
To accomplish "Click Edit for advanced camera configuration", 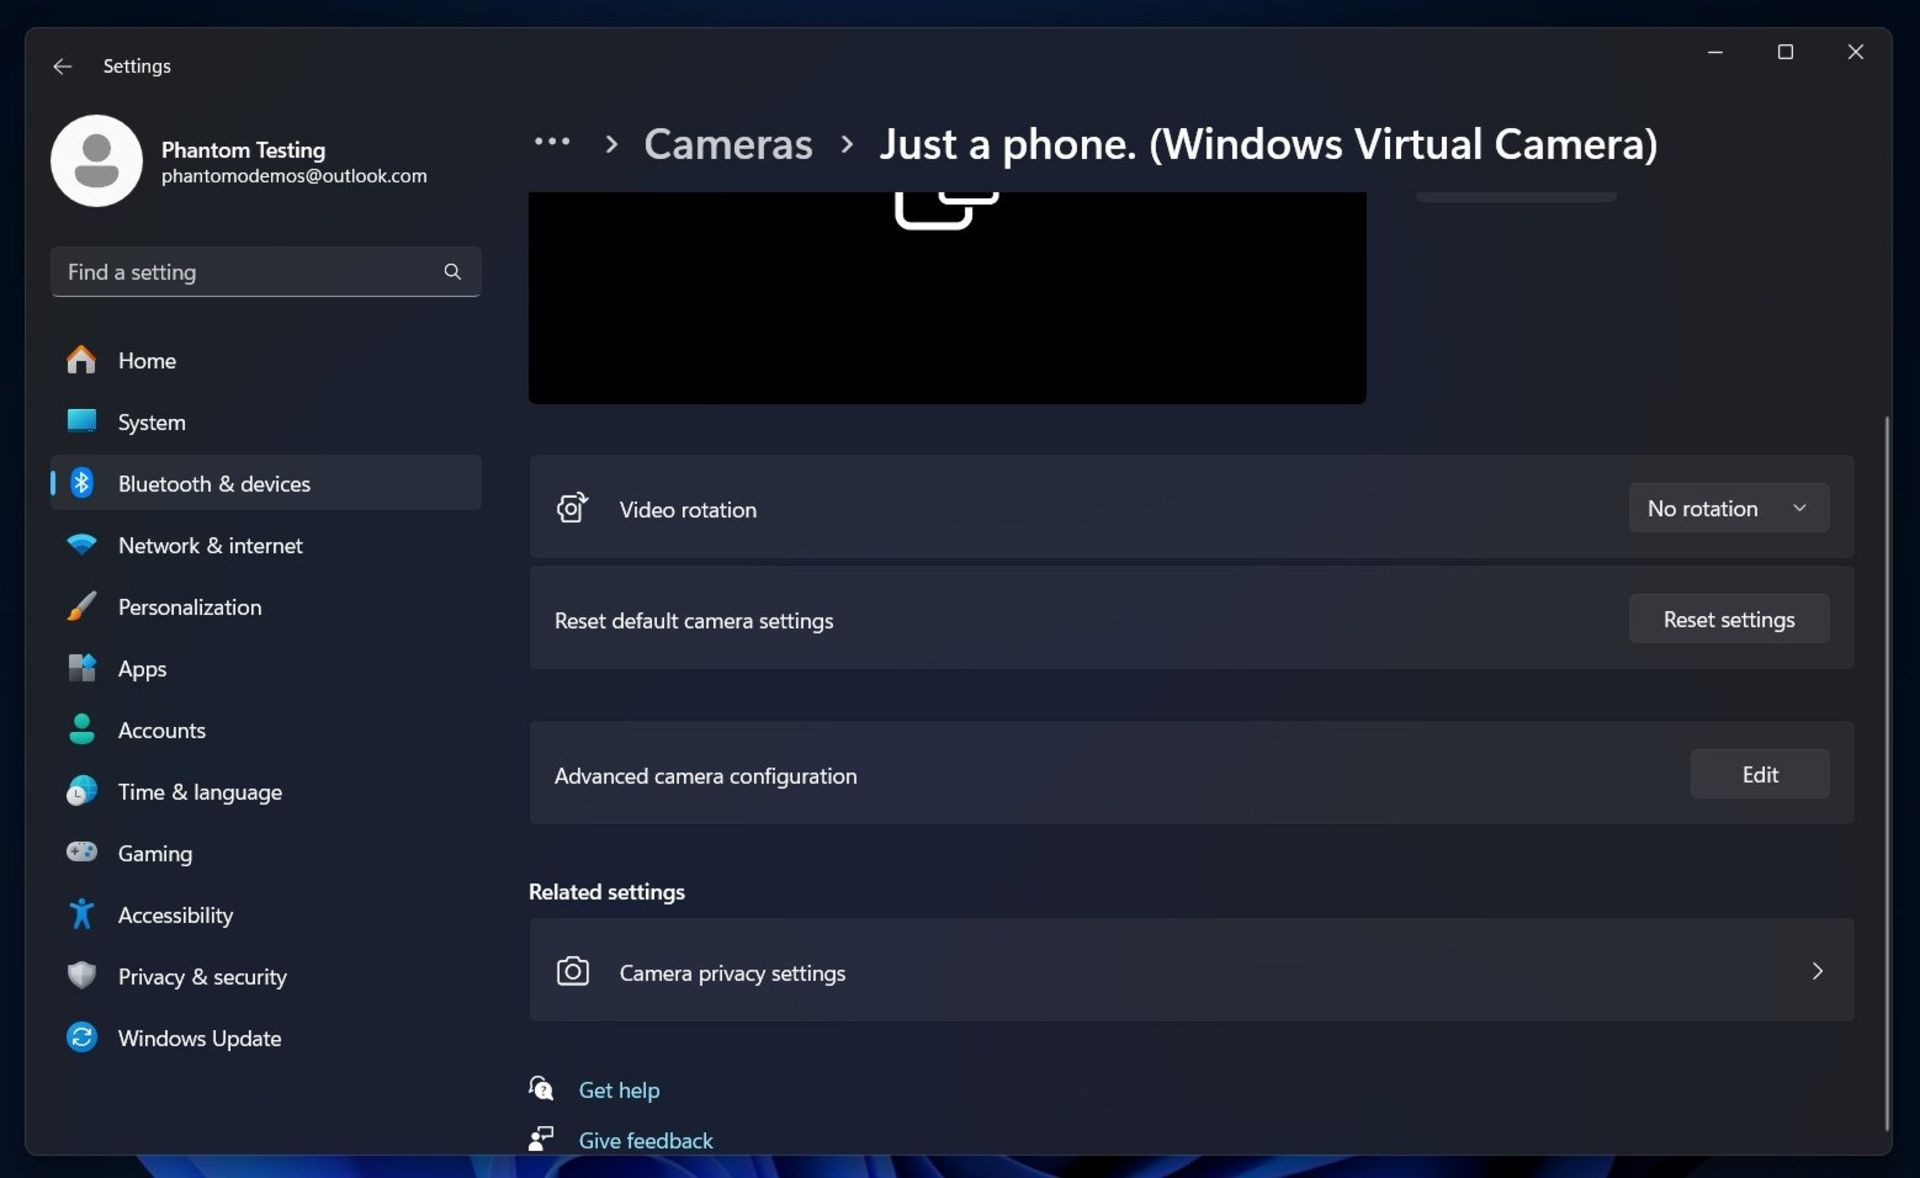I will point(1759,775).
